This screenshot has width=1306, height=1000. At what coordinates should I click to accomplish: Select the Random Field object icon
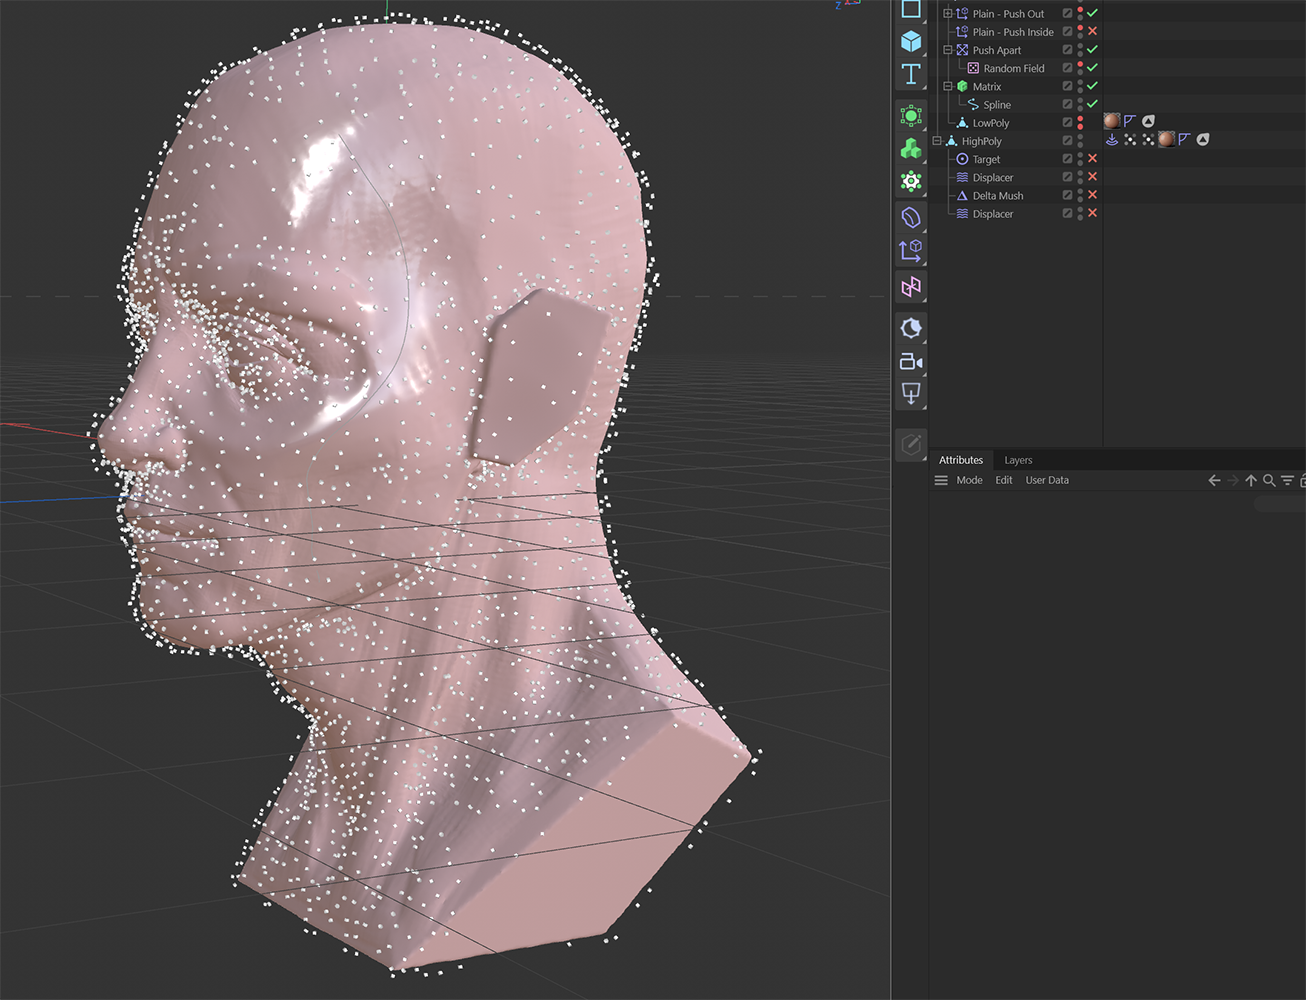pyautogui.click(x=973, y=68)
